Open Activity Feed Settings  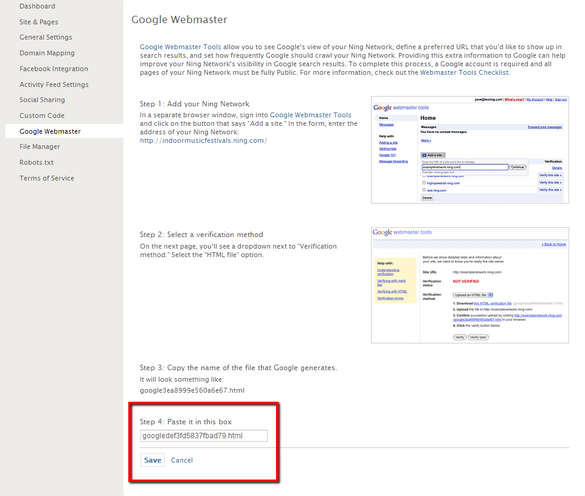(x=54, y=84)
